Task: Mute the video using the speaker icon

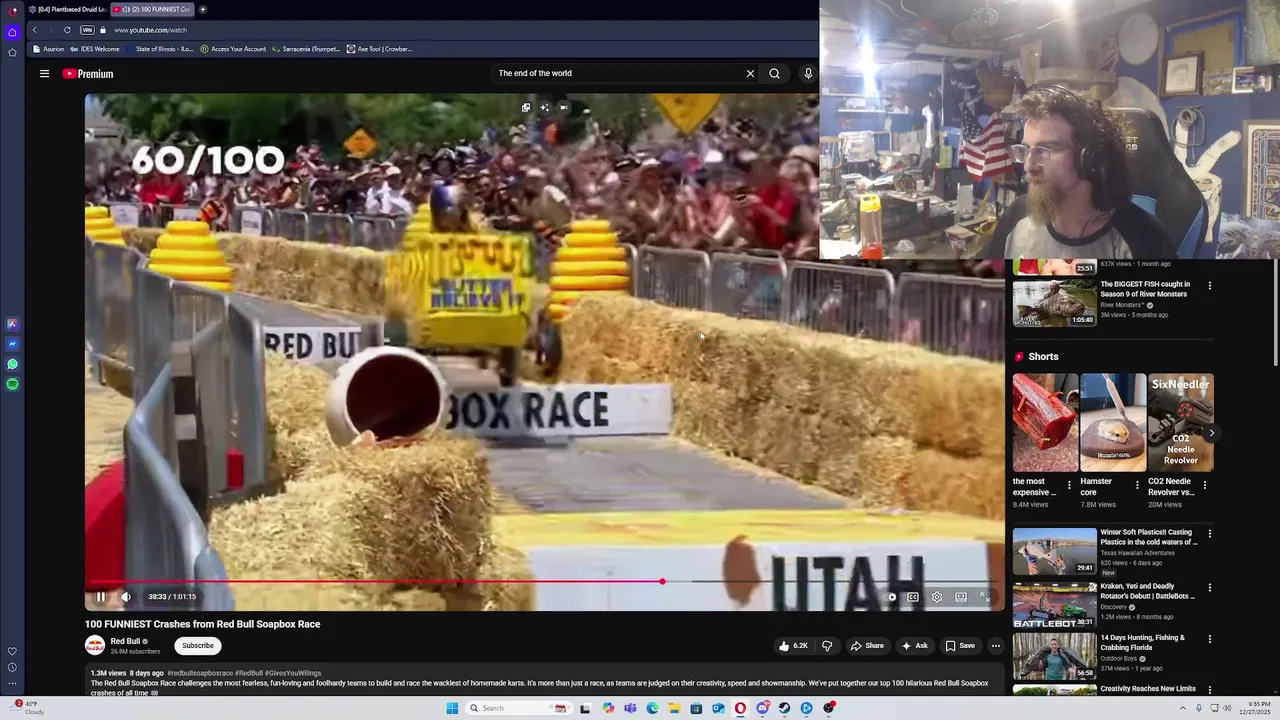Action: tap(126, 597)
